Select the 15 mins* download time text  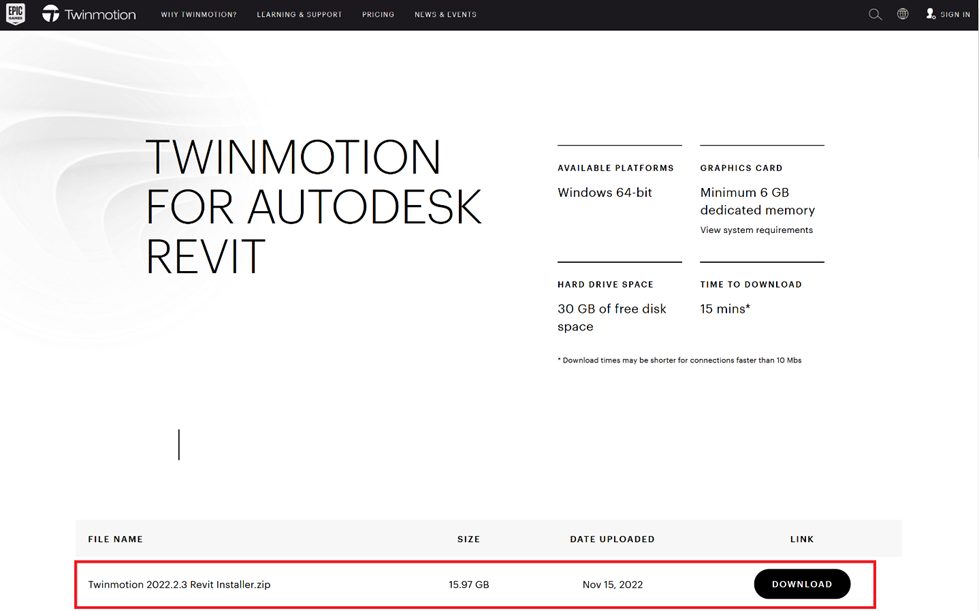pyautogui.click(x=725, y=309)
